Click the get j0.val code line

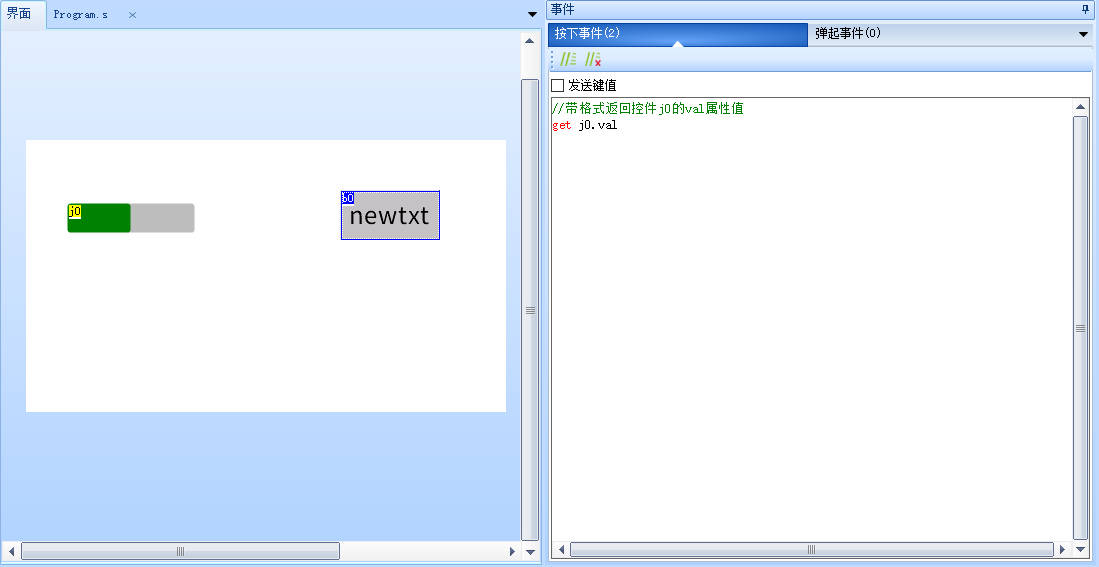click(585, 125)
